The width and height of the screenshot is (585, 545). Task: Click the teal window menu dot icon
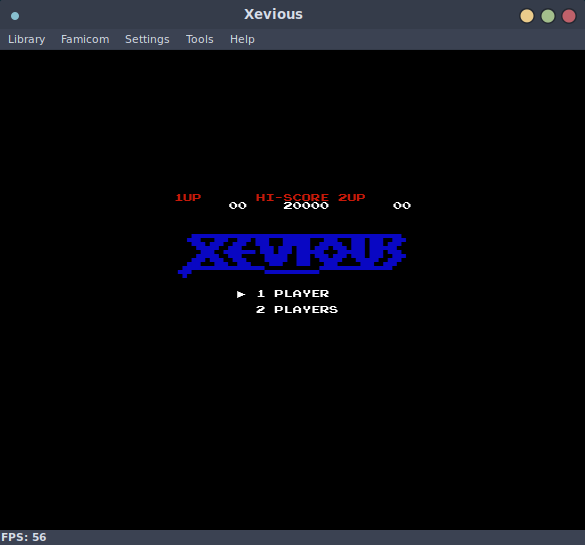click(x=15, y=16)
